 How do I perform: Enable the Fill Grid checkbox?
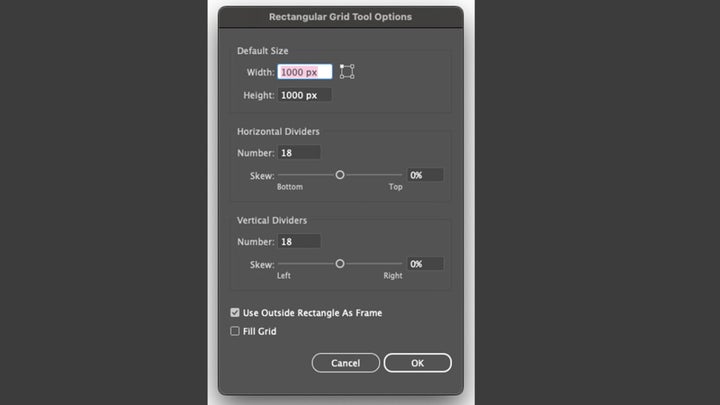pyautogui.click(x=235, y=331)
